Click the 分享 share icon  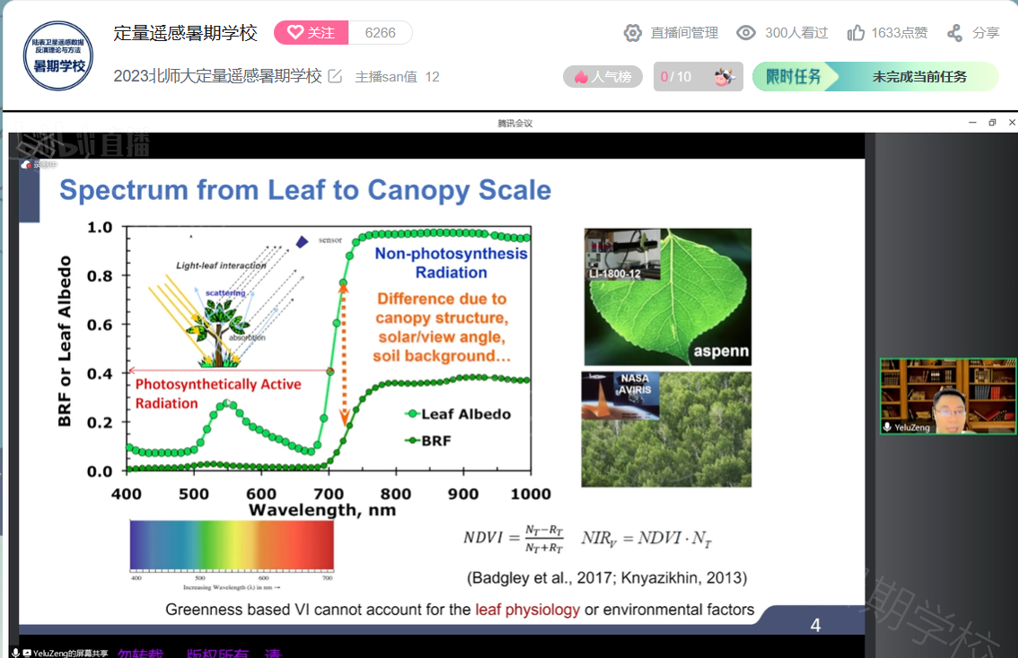955,33
